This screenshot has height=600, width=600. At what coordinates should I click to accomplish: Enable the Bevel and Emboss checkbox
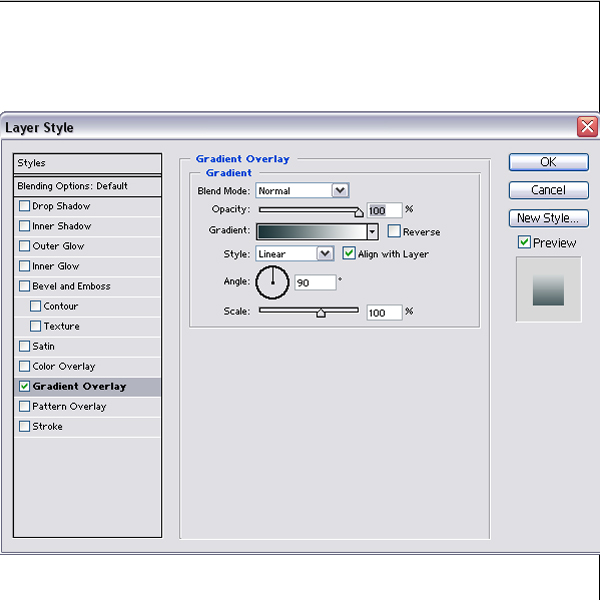click(24, 286)
